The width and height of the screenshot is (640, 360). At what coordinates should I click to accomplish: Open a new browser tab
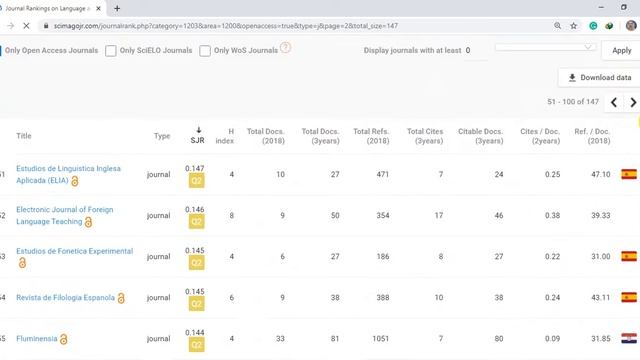point(117,8)
